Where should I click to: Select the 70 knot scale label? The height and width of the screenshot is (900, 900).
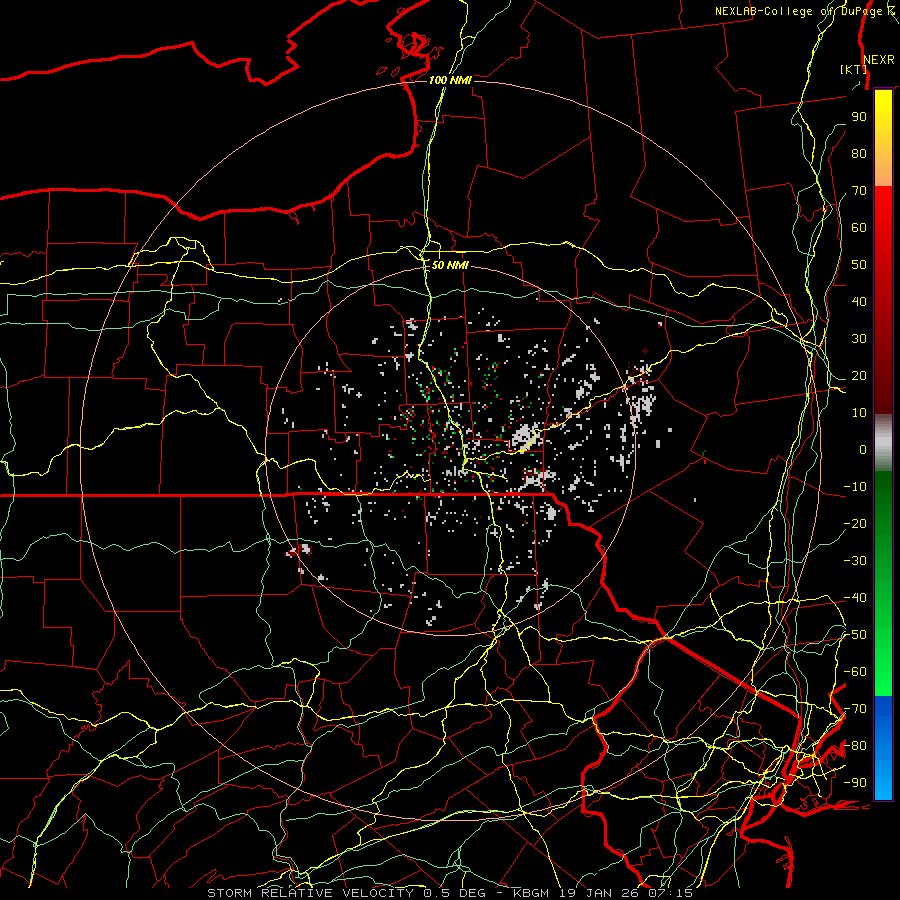(x=859, y=191)
